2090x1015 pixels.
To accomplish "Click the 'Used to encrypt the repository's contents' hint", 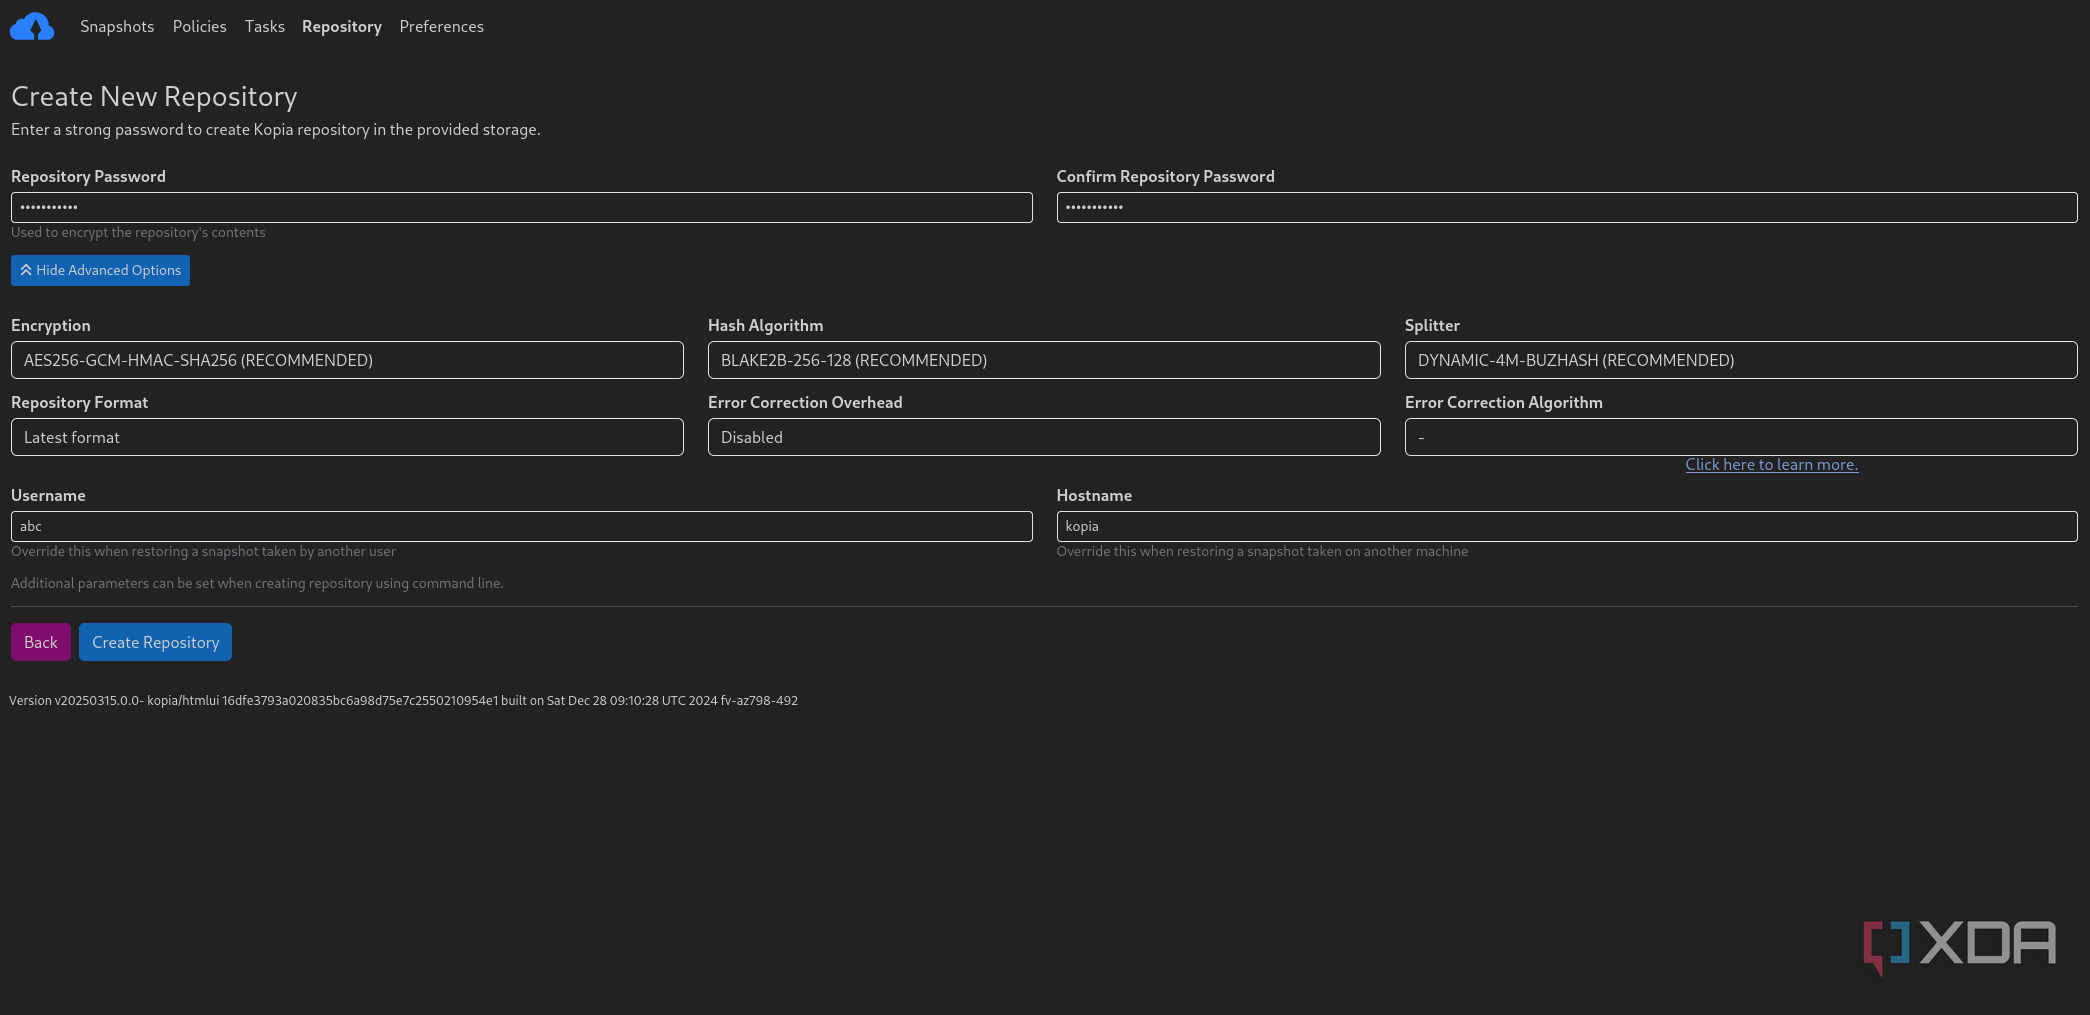I will [x=138, y=233].
